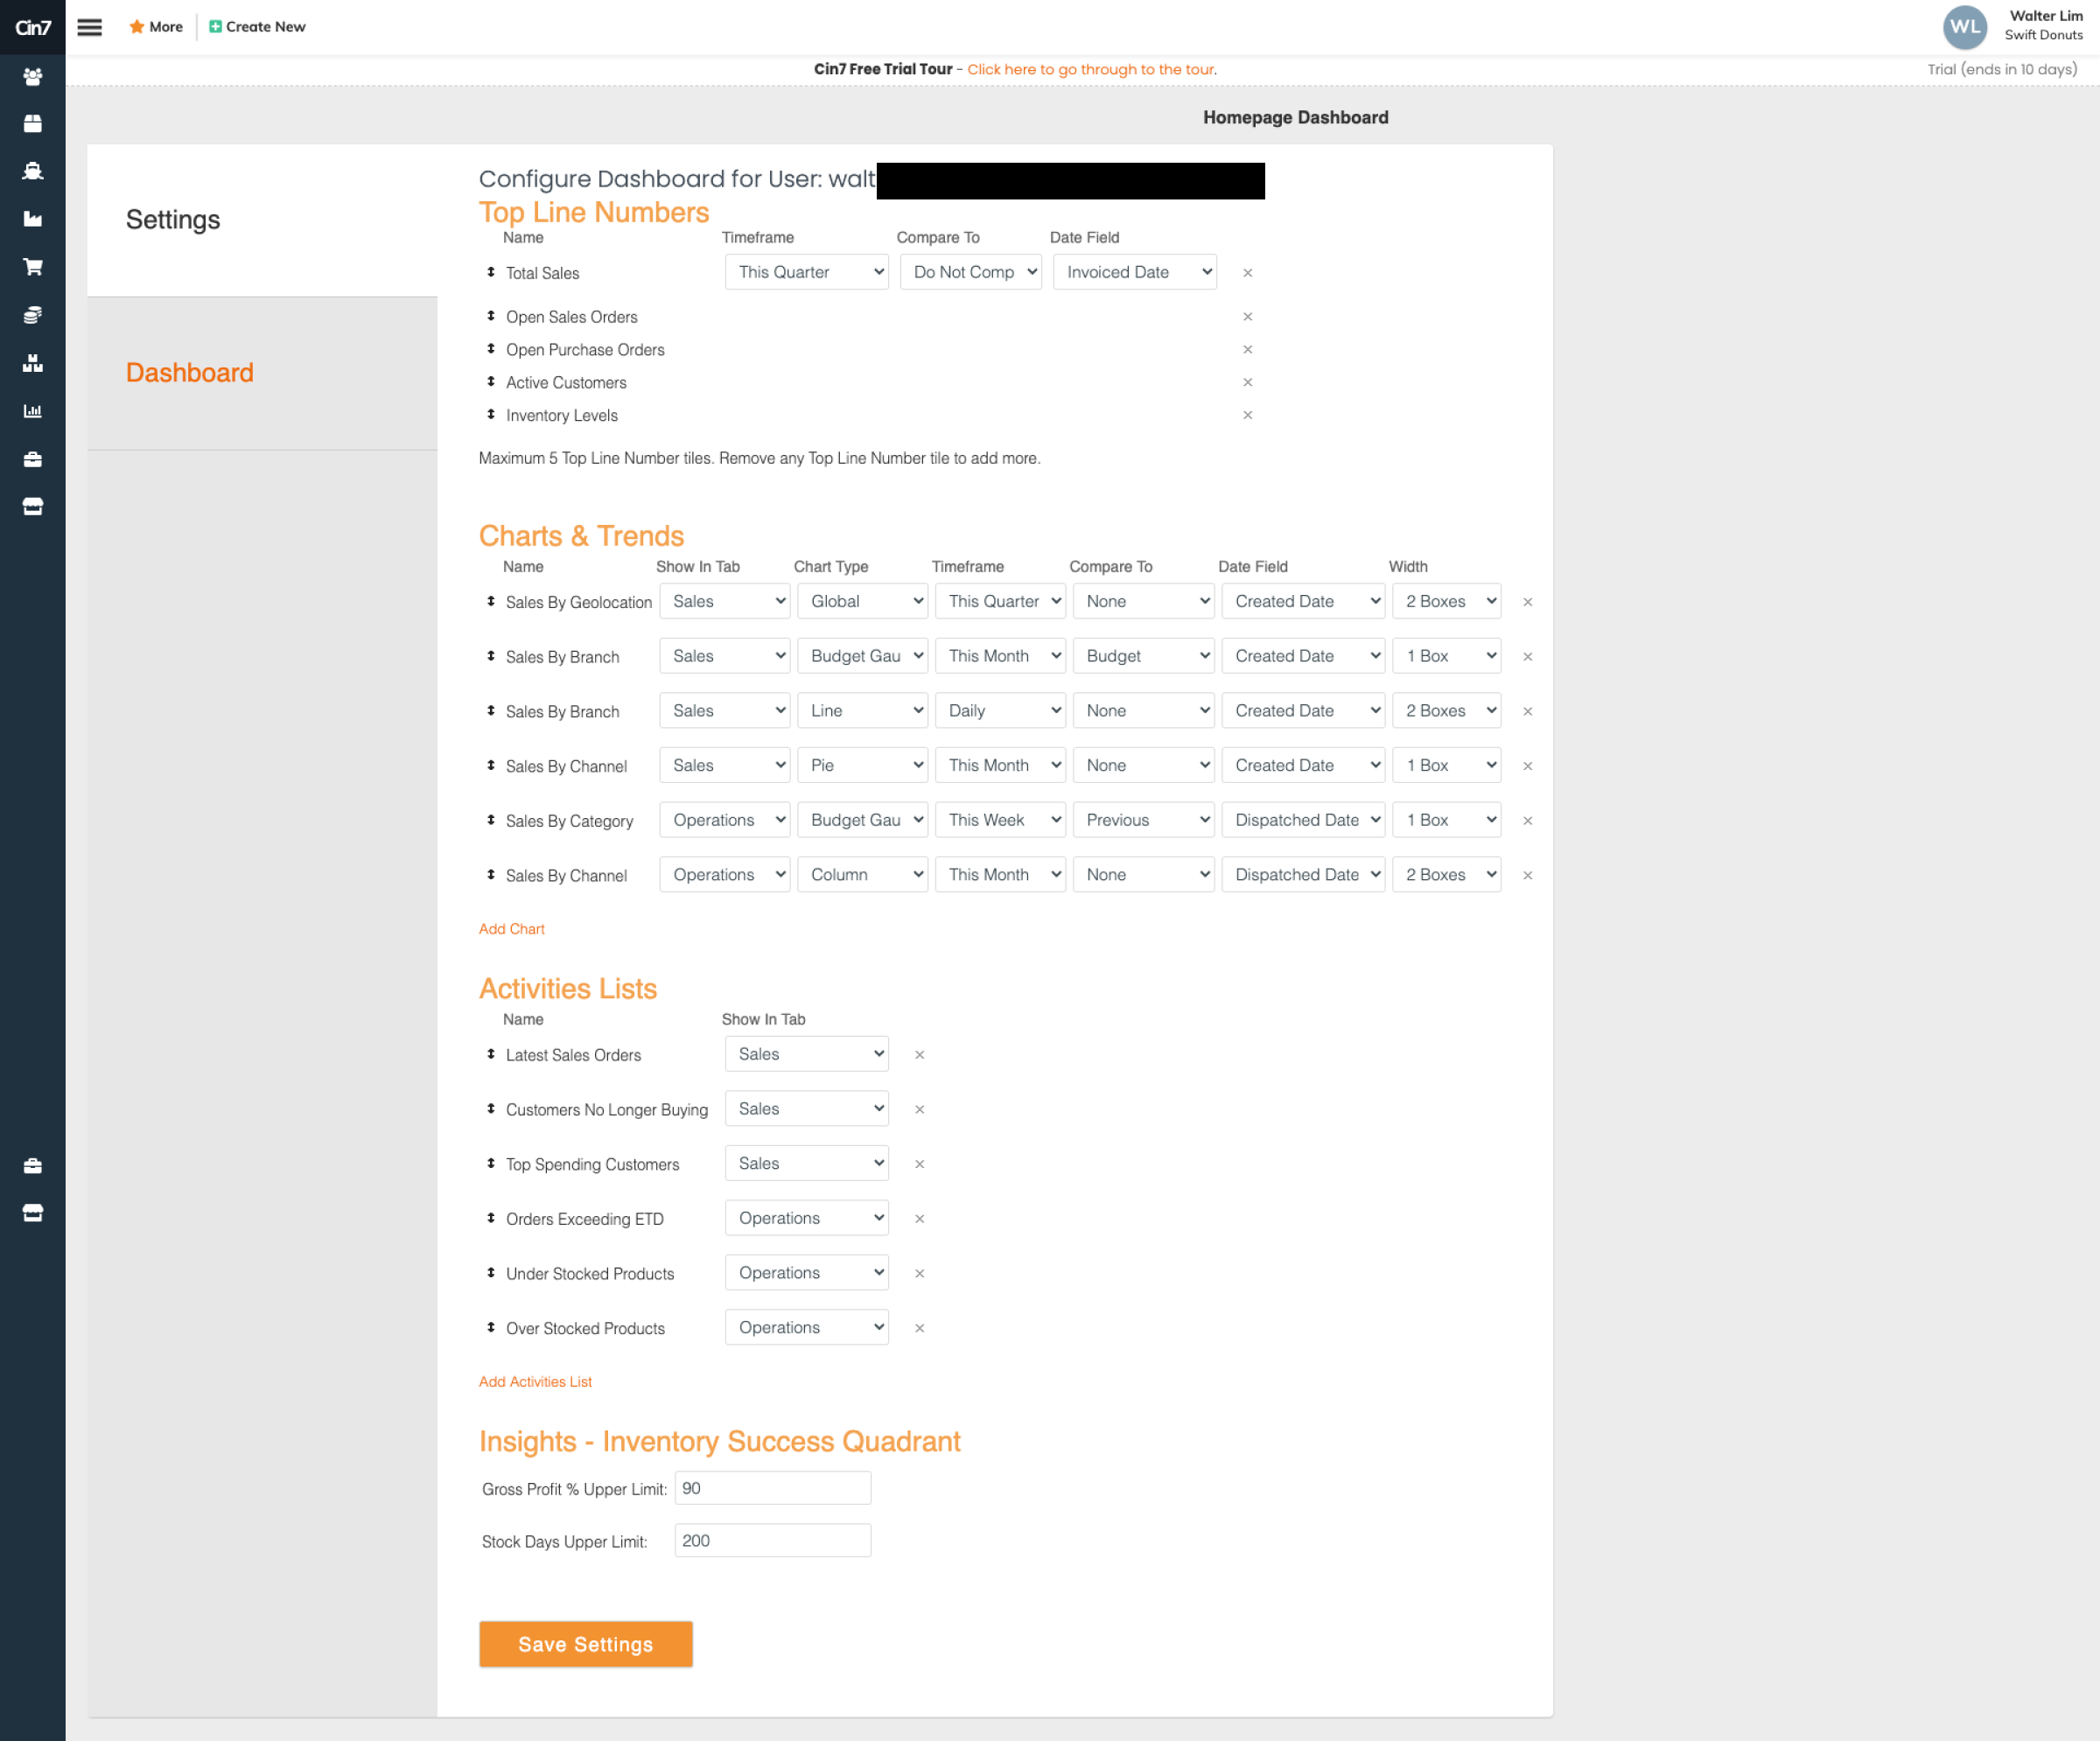Remove the Over Stocked Products list

point(919,1328)
